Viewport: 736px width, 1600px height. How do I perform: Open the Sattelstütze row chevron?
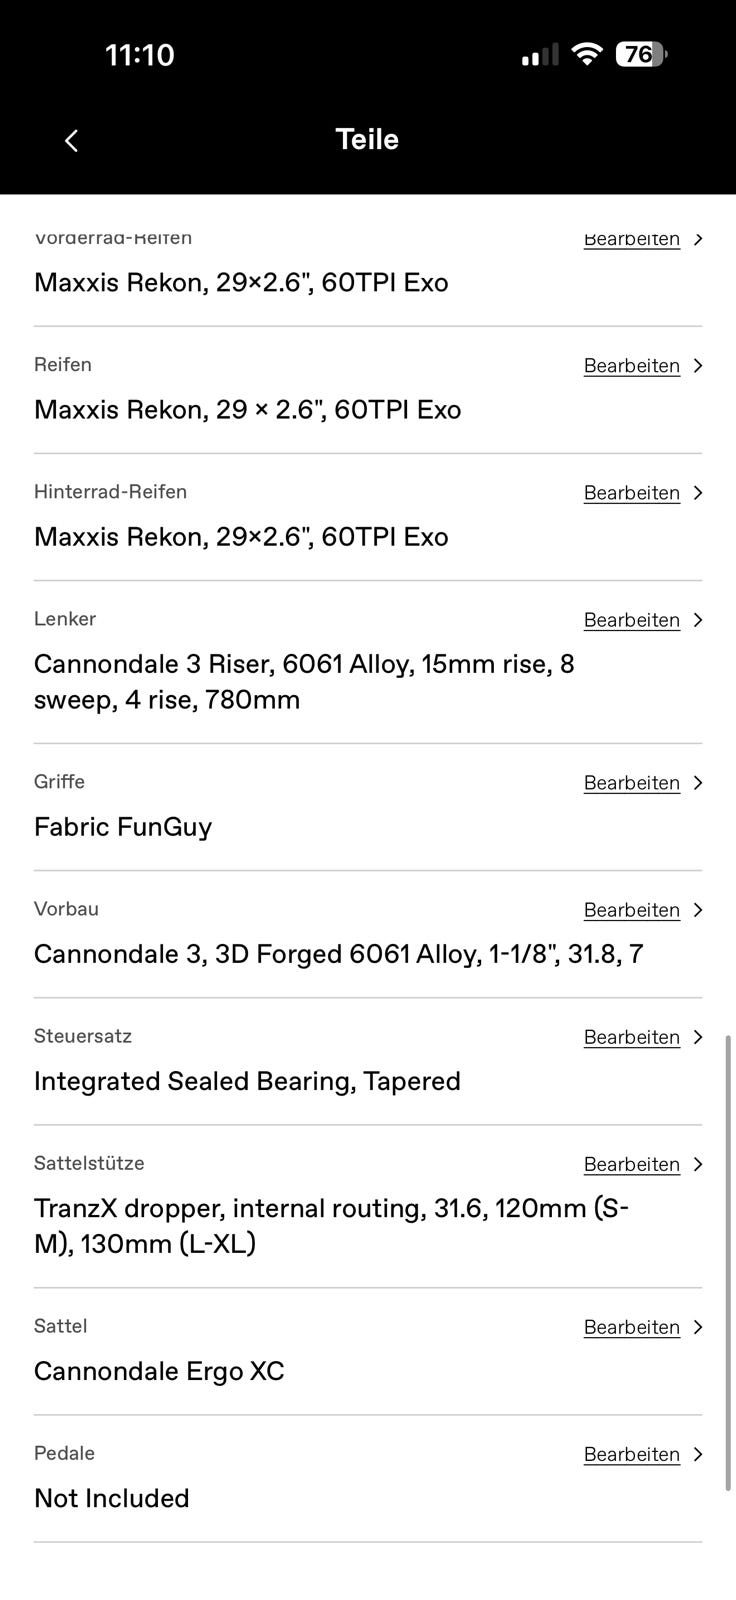pos(698,1164)
